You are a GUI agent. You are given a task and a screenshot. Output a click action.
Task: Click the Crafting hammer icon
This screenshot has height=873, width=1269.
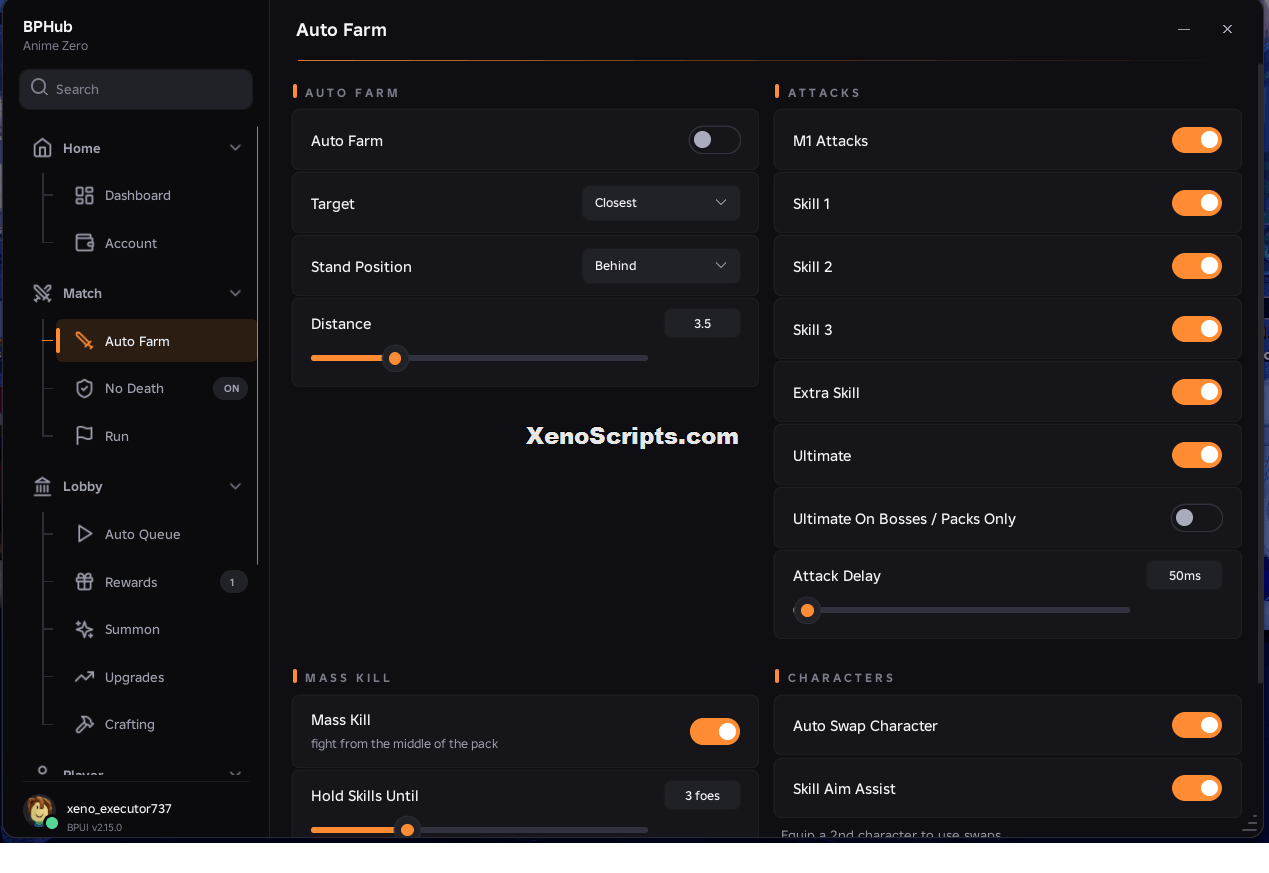pos(84,724)
